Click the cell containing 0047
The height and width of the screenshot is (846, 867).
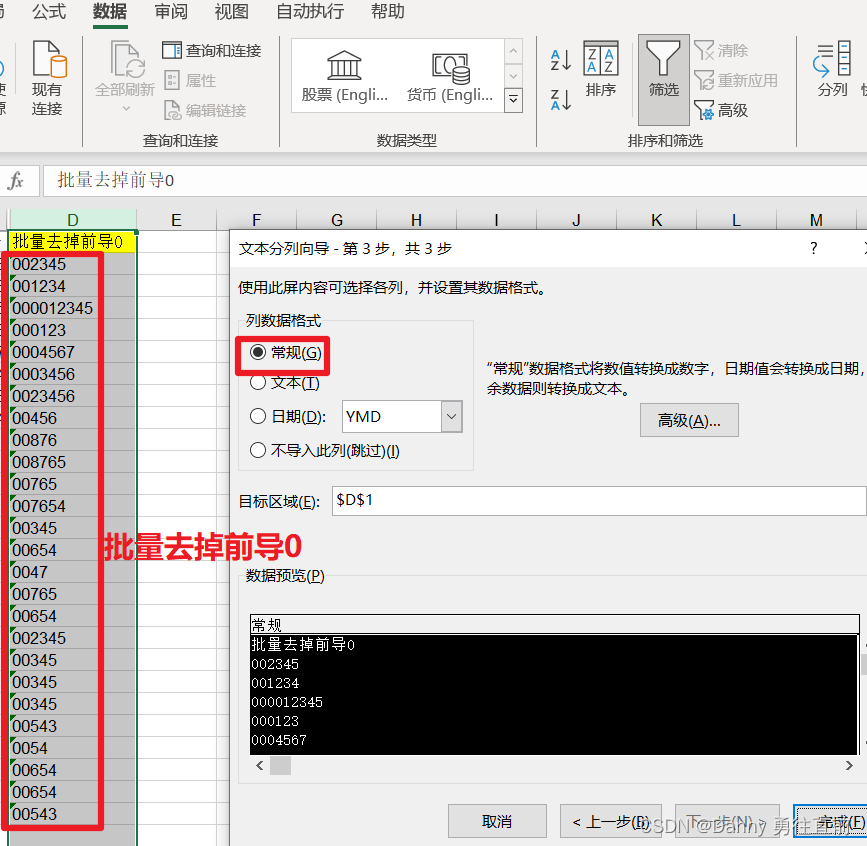coord(72,572)
